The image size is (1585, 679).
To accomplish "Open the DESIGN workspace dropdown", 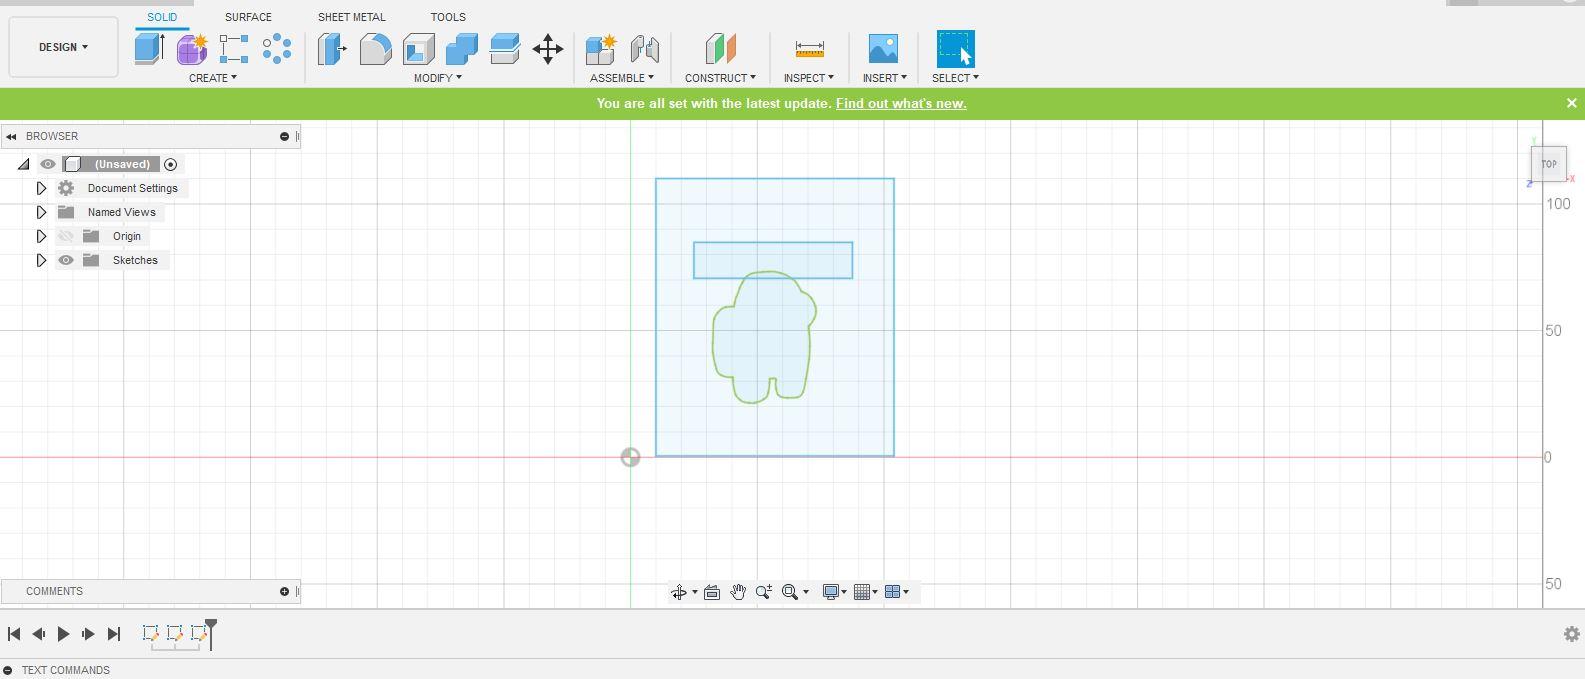I will (x=63, y=47).
